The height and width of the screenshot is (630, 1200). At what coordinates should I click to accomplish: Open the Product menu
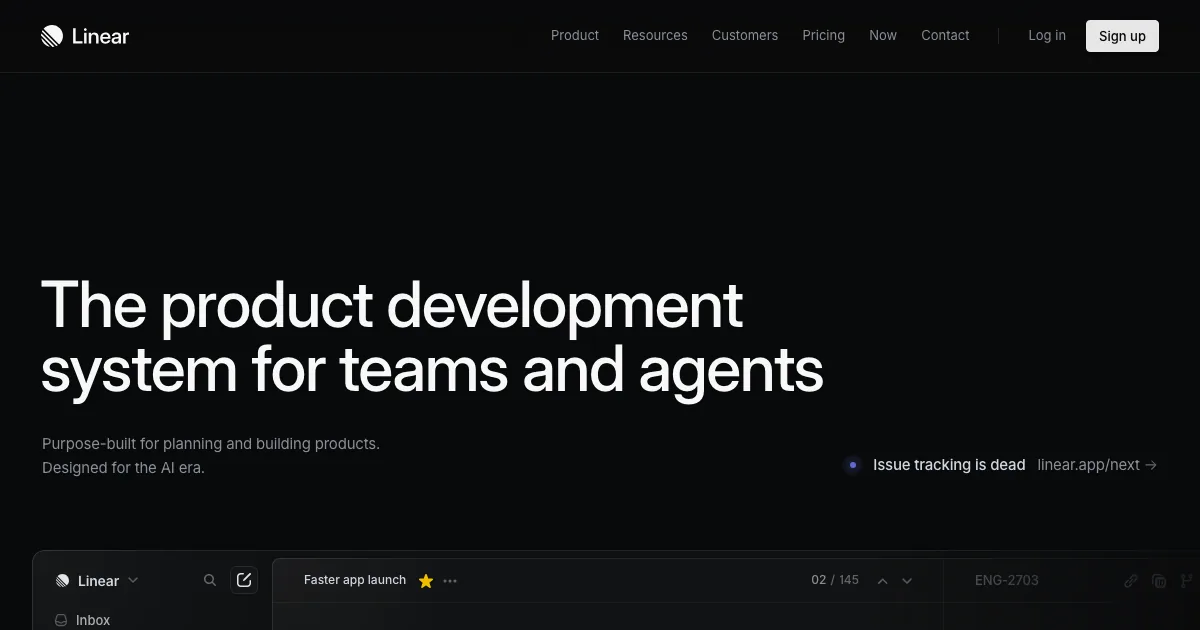click(x=575, y=35)
